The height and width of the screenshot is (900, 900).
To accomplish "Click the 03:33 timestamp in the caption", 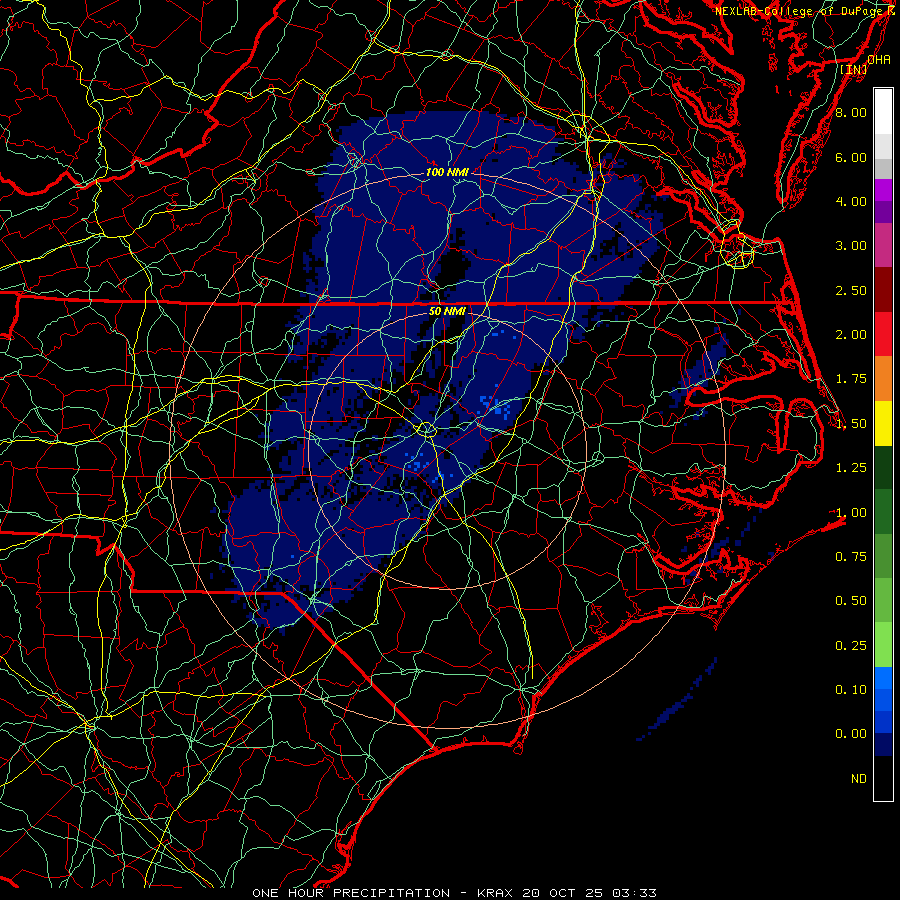I will pos(634,893).
